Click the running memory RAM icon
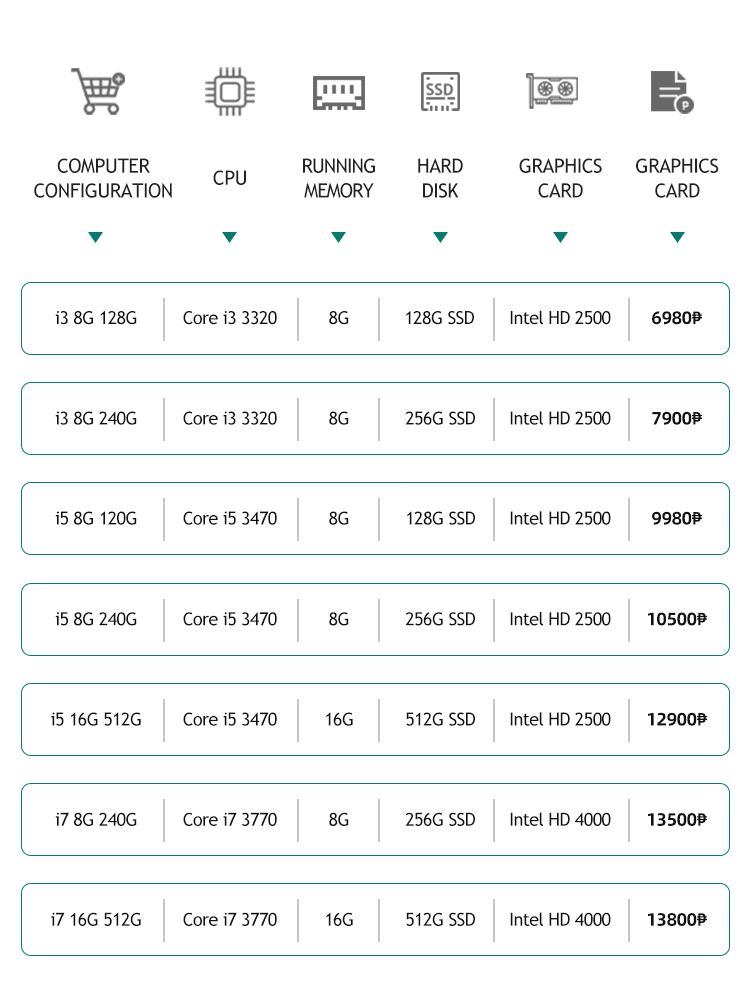 (x=338, y=92)
